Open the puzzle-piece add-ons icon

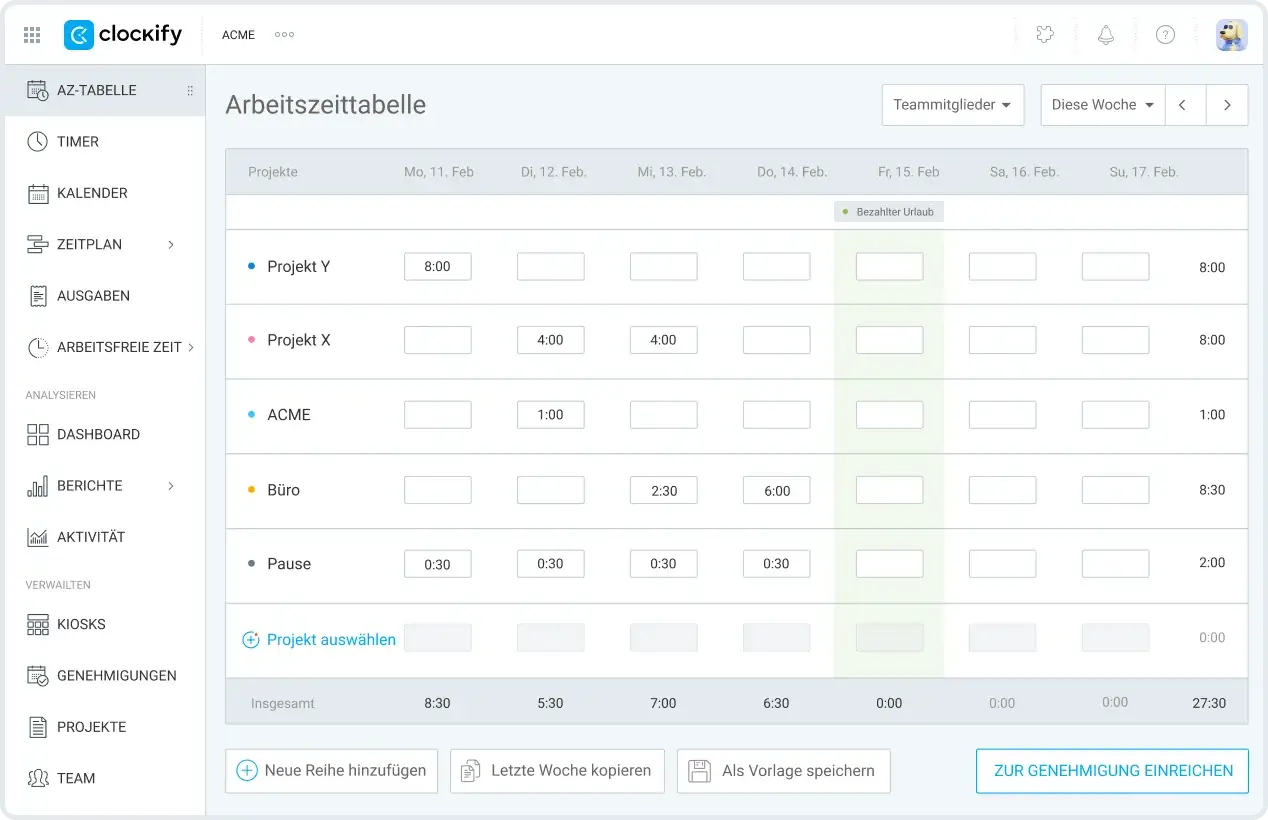[x=1045, y=35]
